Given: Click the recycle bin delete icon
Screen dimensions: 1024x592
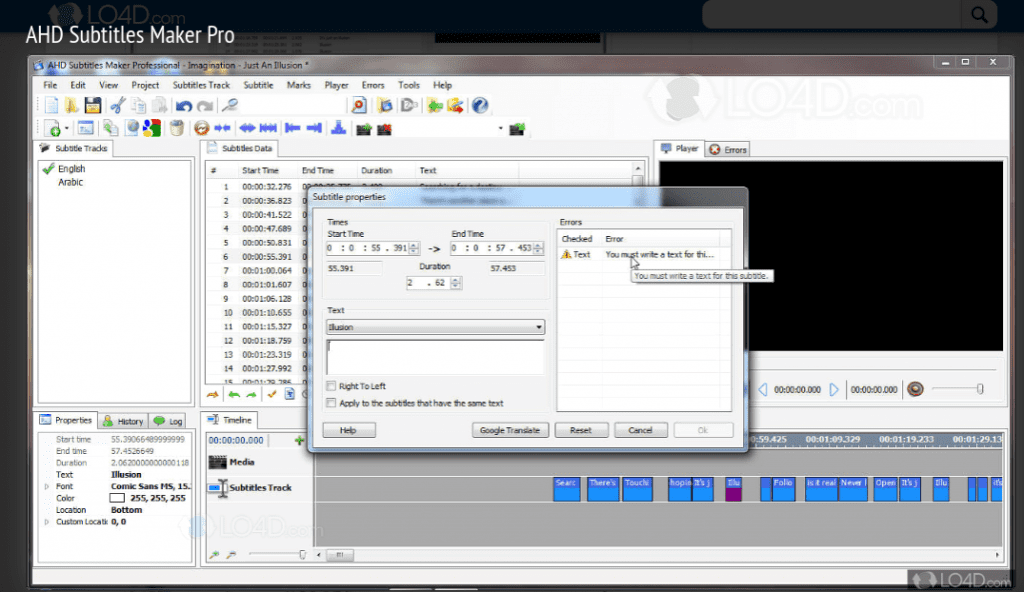Looking at the screenshot, I should pos(176,128).
